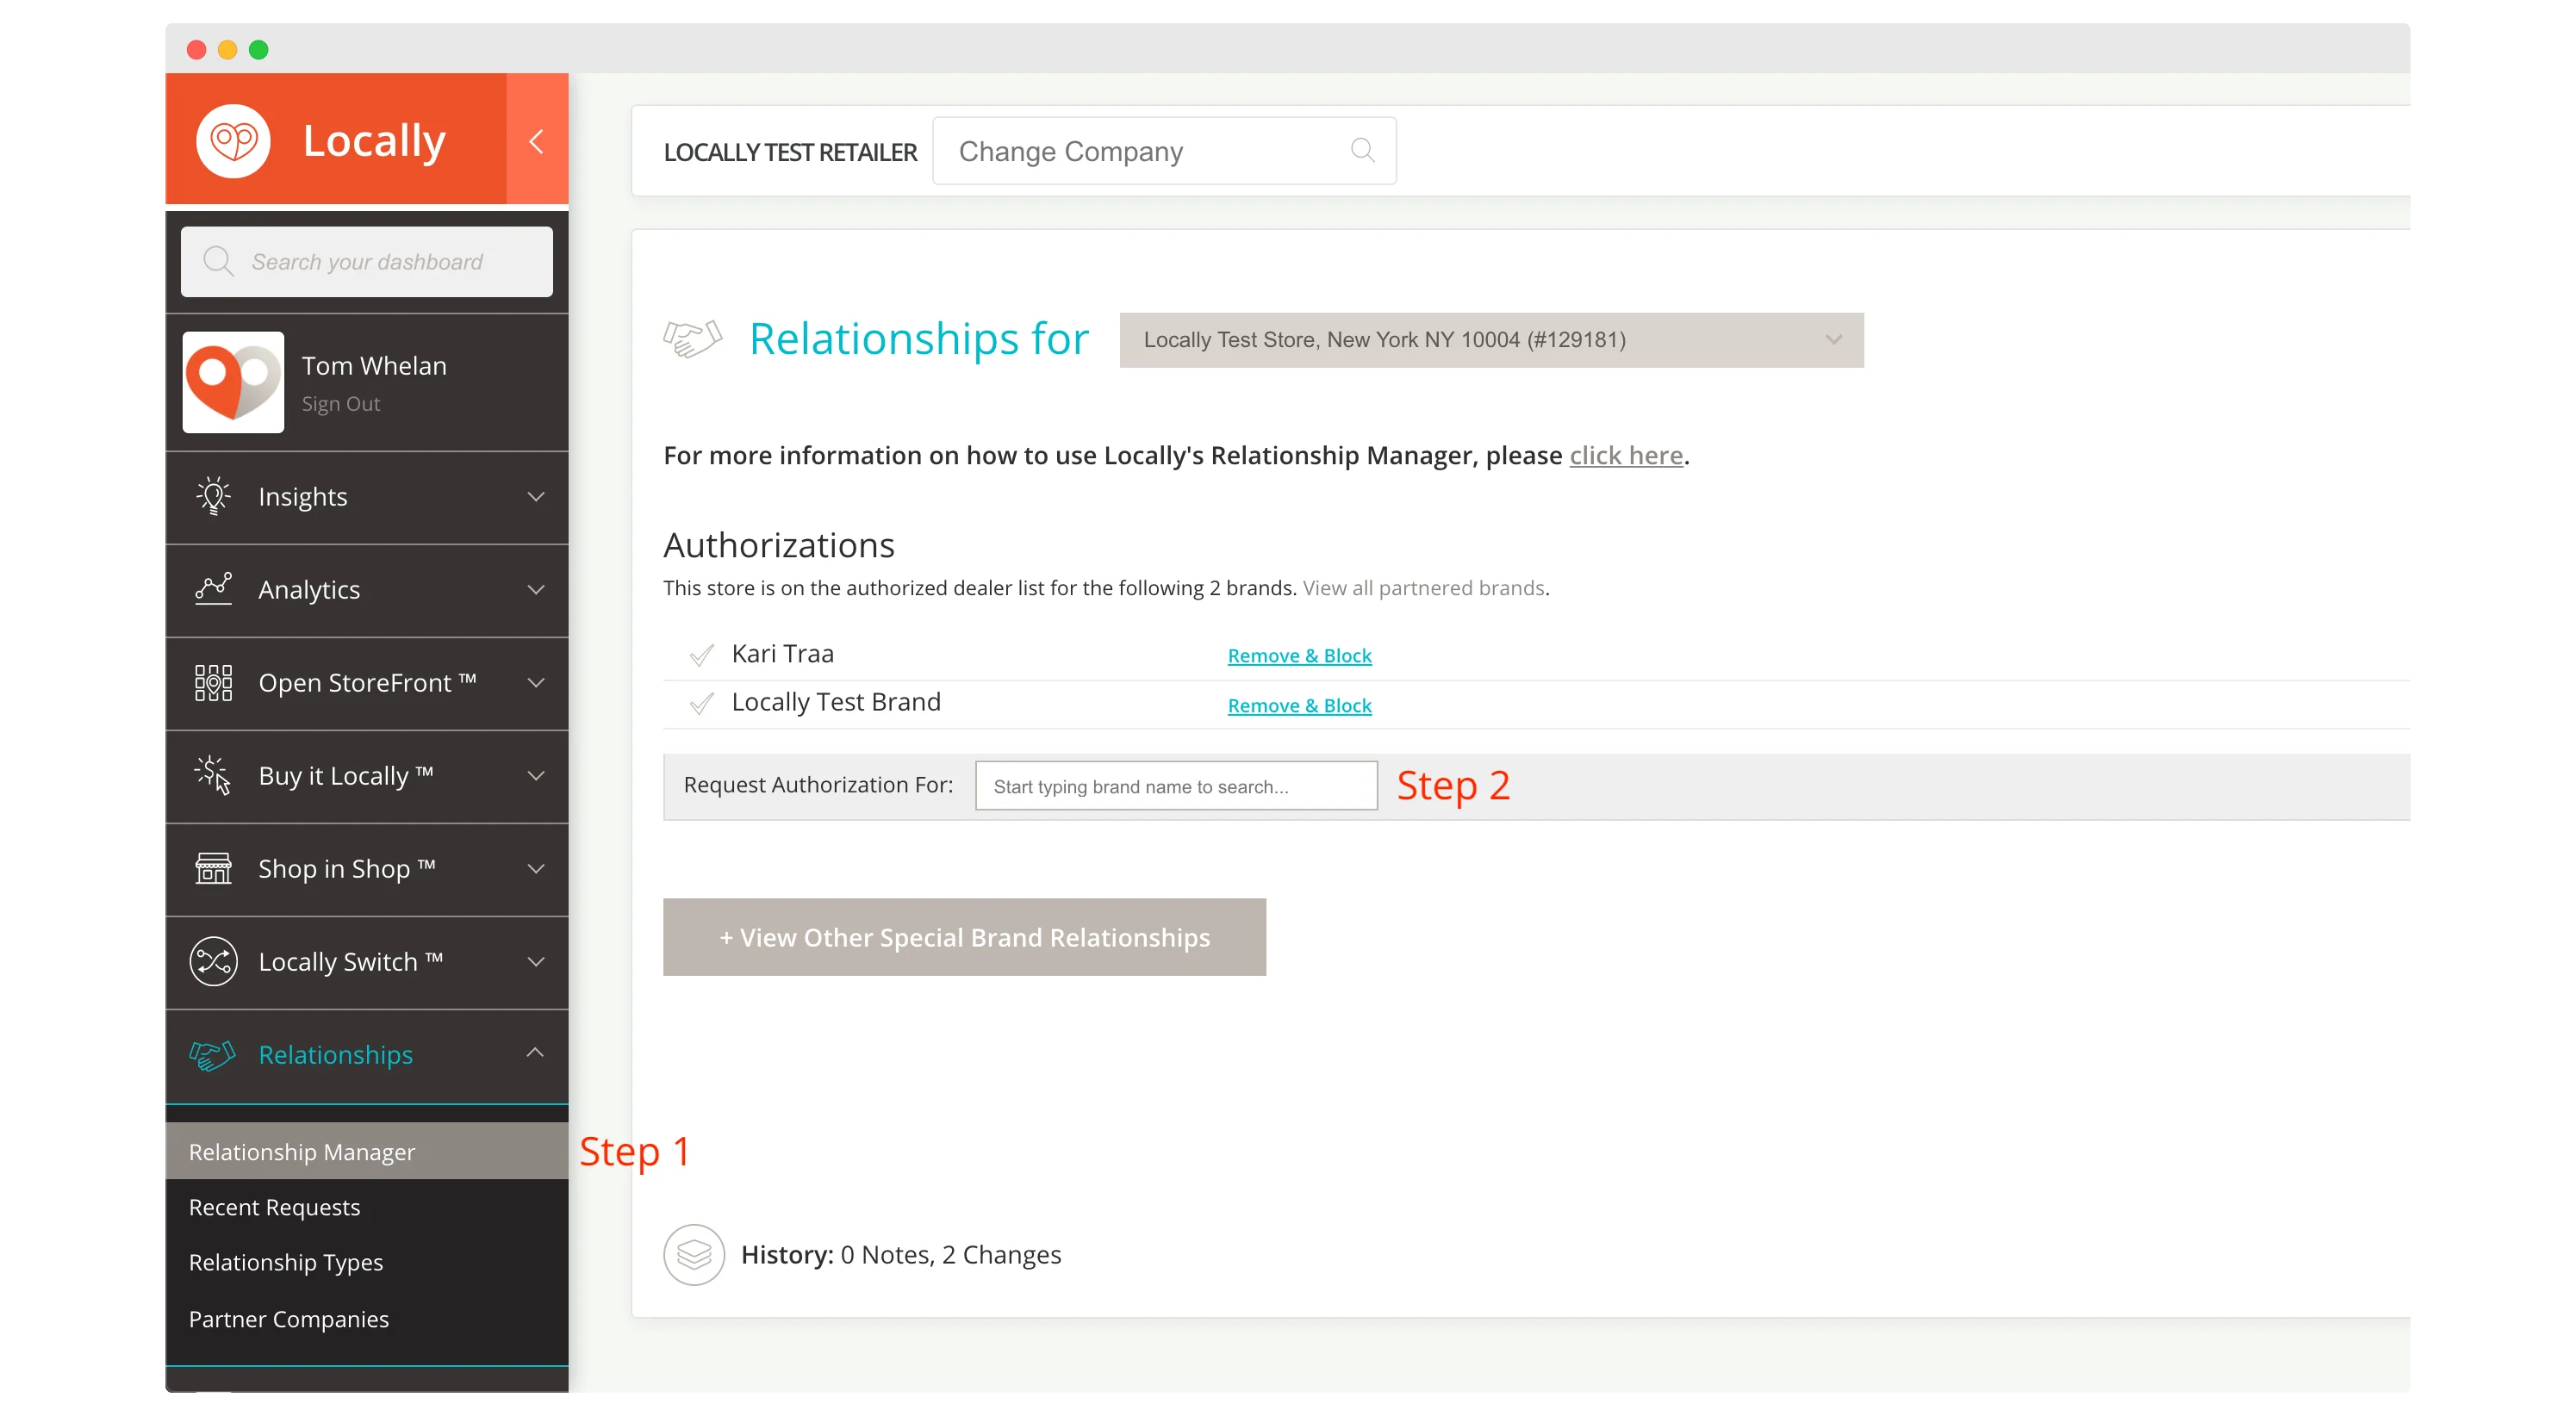Open the Open StoreFront menu item
The width and height of the screenshot is (2576, 1416).
pos(367,683)
